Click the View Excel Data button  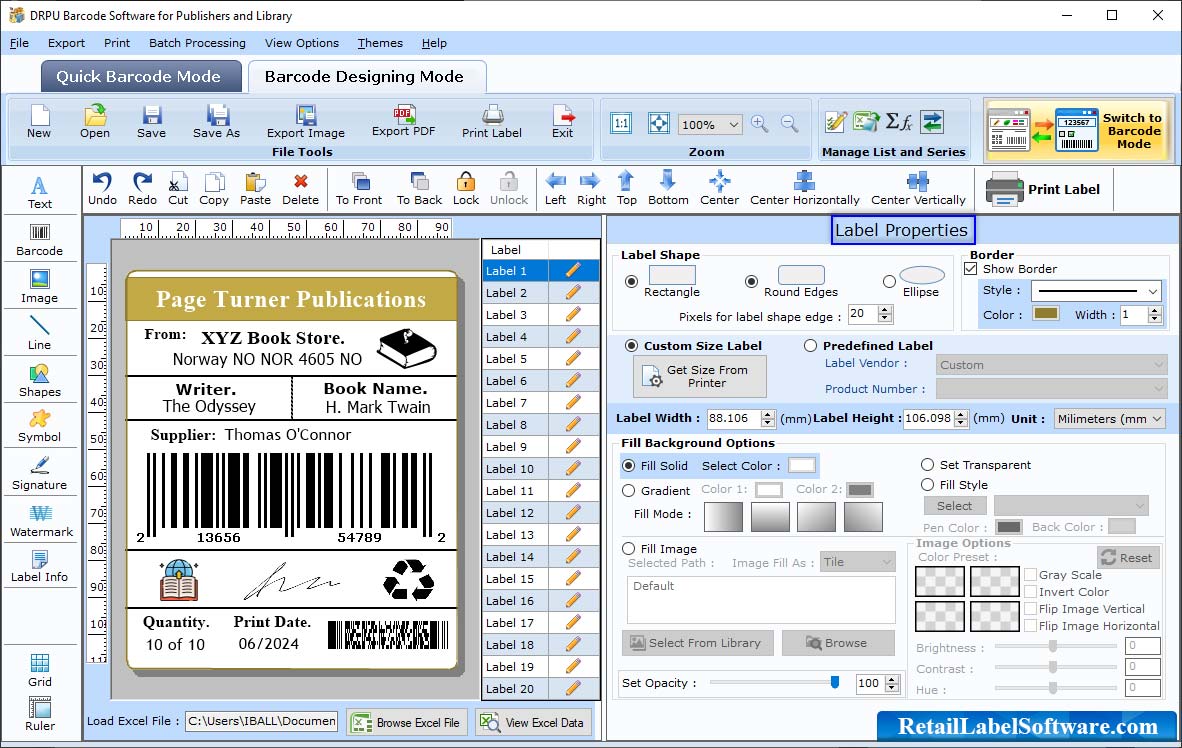click(x=534, y=722)
